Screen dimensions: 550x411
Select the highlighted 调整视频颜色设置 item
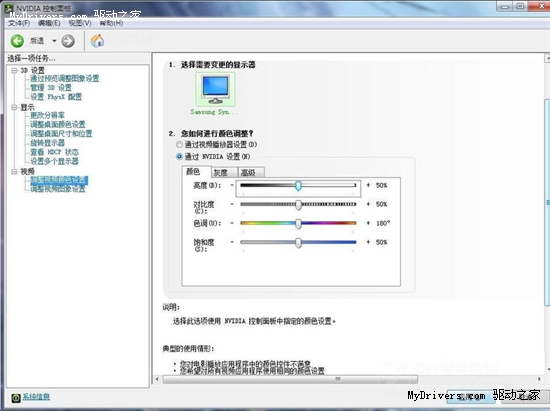coord(59,180)
